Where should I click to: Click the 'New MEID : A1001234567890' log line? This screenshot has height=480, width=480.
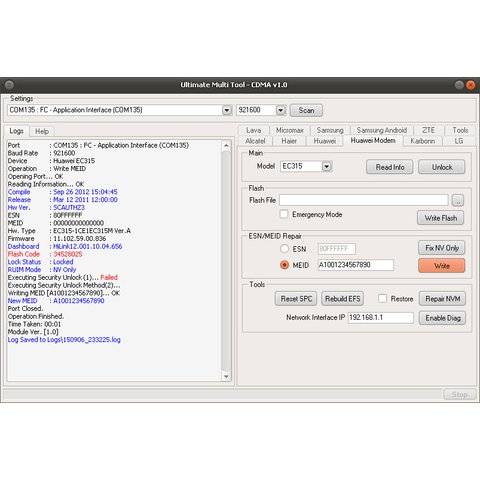click(x=56, y=301)
